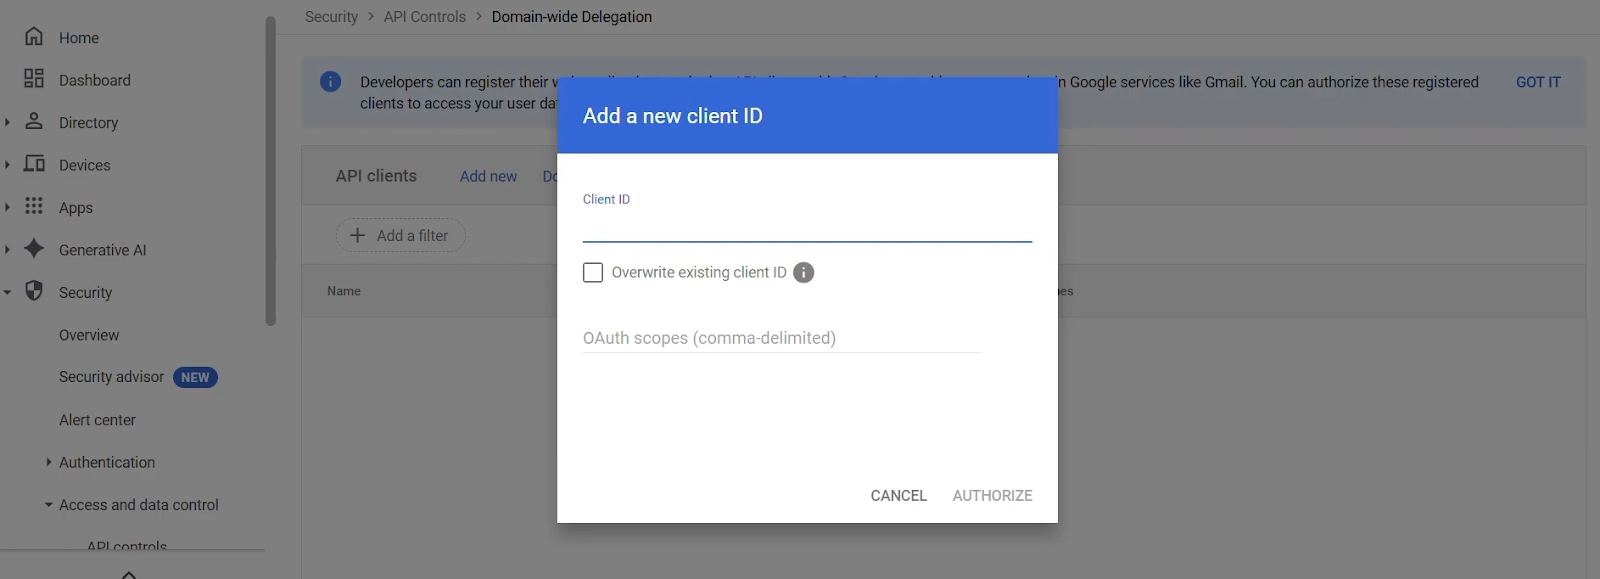1600x579 pixels.
Task: Click the sidebar vertical scrollbar
Action: pos(270,170)
